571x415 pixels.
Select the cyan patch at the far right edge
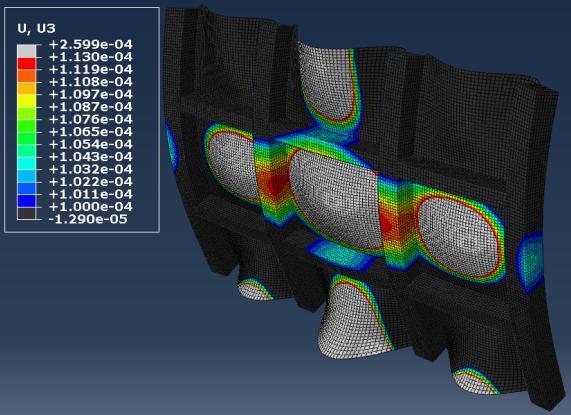tap(531, 261)
